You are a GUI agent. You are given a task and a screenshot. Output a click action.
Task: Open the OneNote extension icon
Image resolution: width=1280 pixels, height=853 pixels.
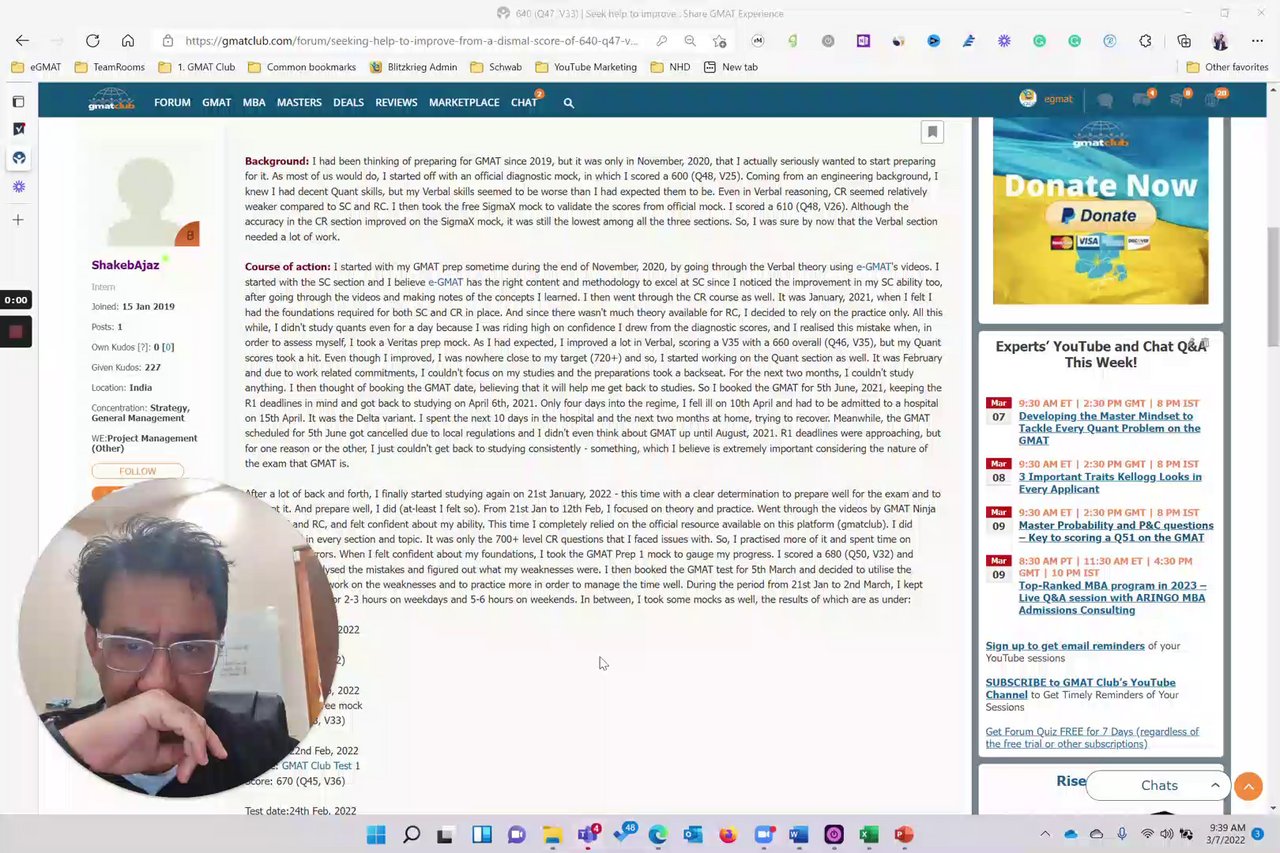pos(863,41)
